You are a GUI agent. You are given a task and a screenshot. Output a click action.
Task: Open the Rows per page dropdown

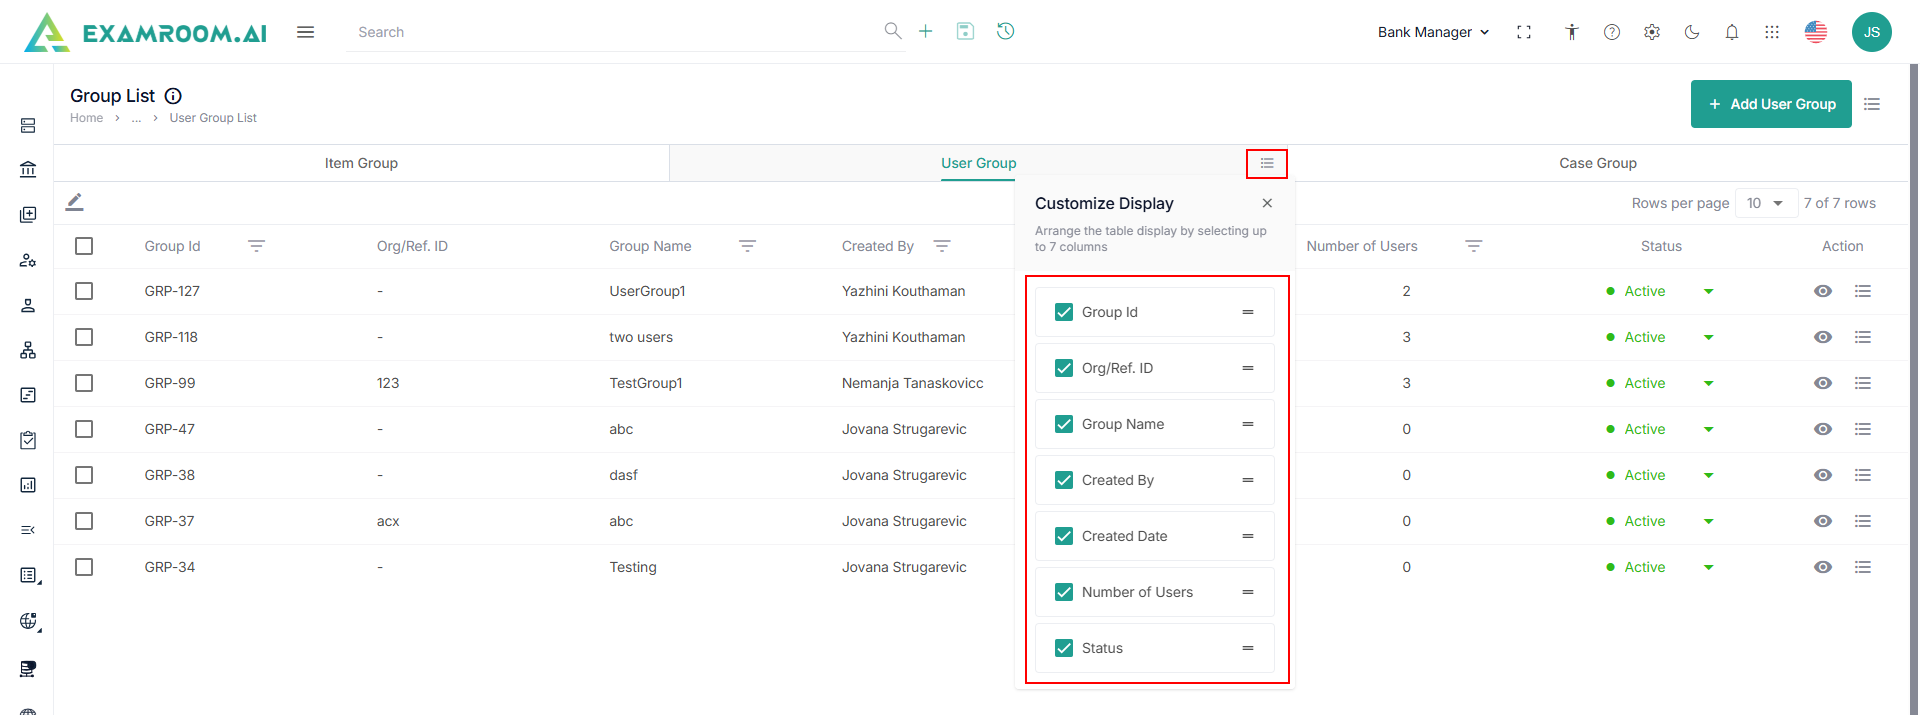click(x=1765, y=203)
